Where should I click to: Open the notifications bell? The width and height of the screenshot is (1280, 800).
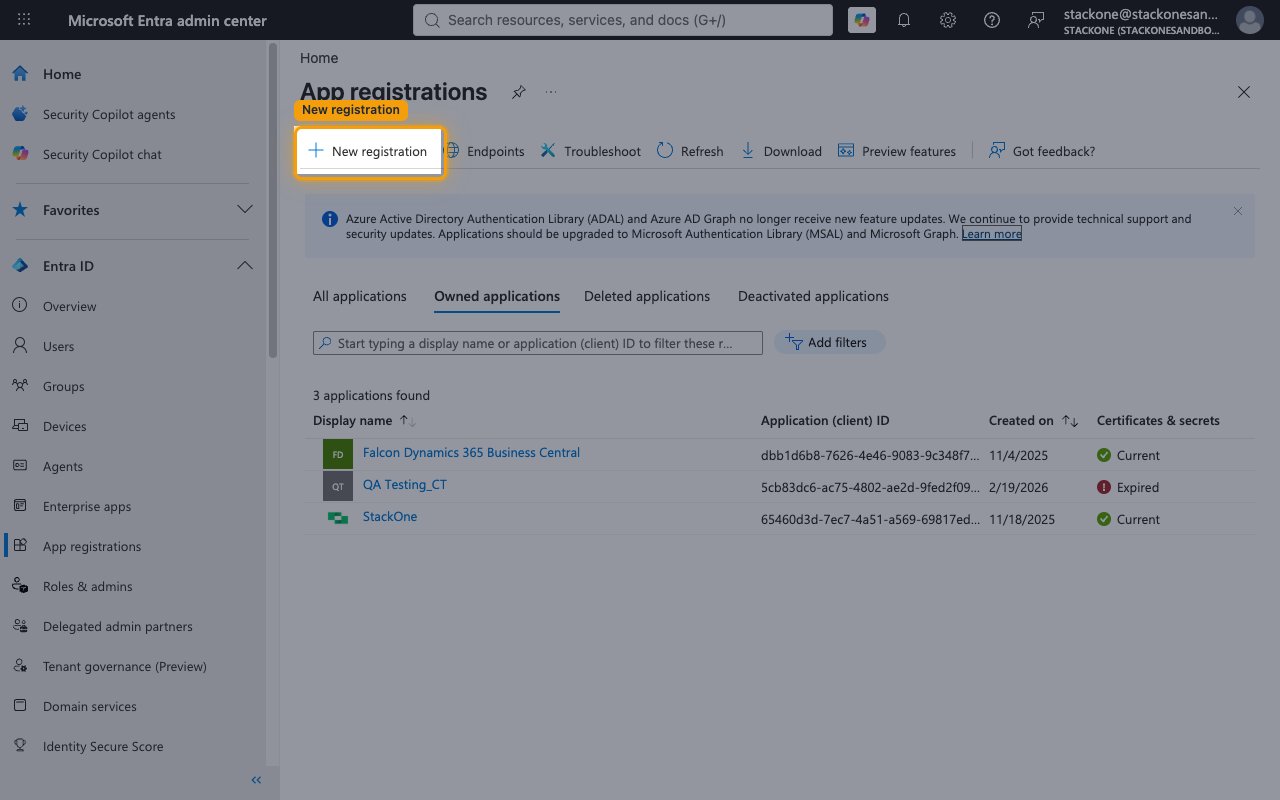point(904,20)
